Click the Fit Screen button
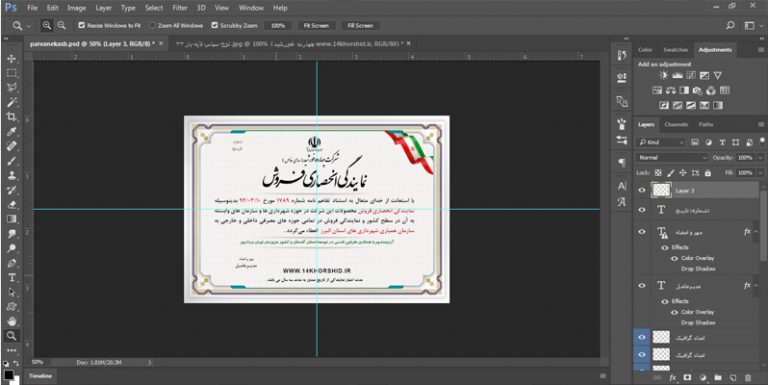768x385 pixels. pyautogui.click(x=316, y=25)
